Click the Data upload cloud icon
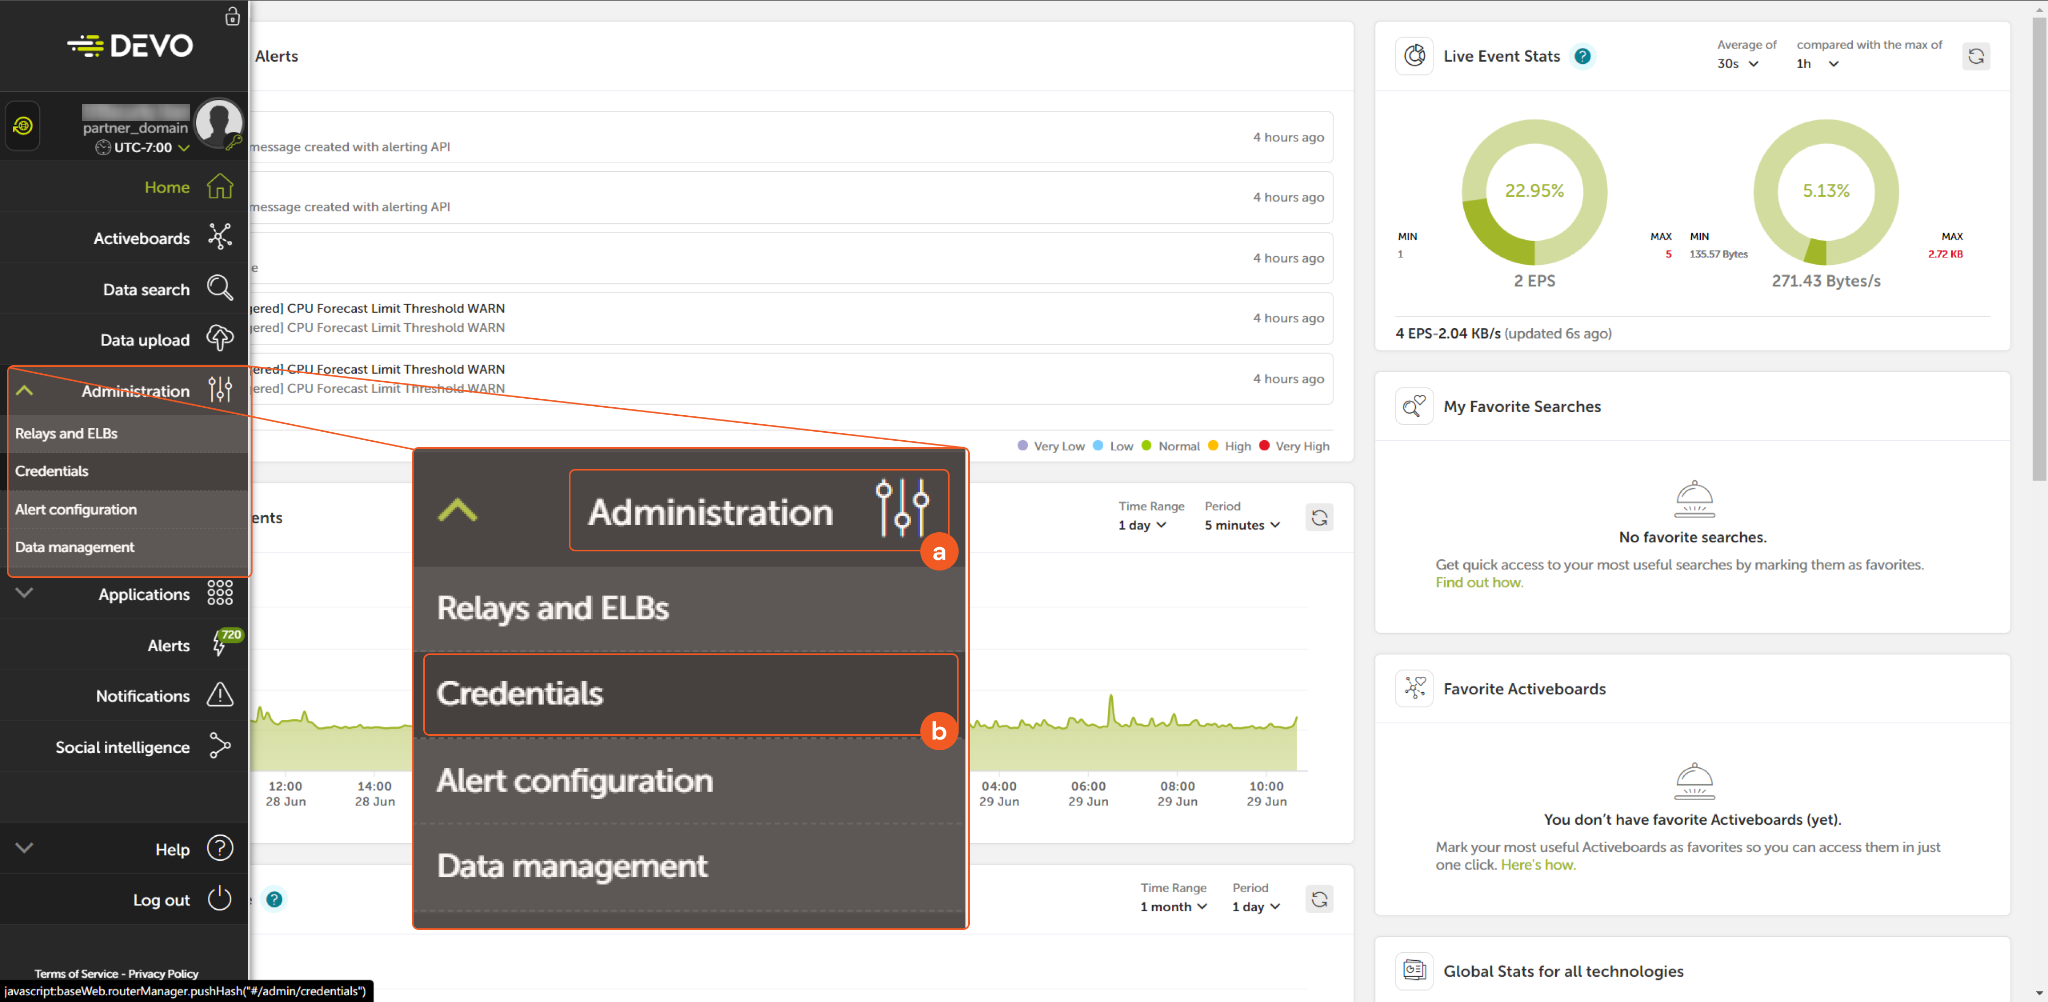This screenshot has width=2048, height=1002. tap(220, 339)
